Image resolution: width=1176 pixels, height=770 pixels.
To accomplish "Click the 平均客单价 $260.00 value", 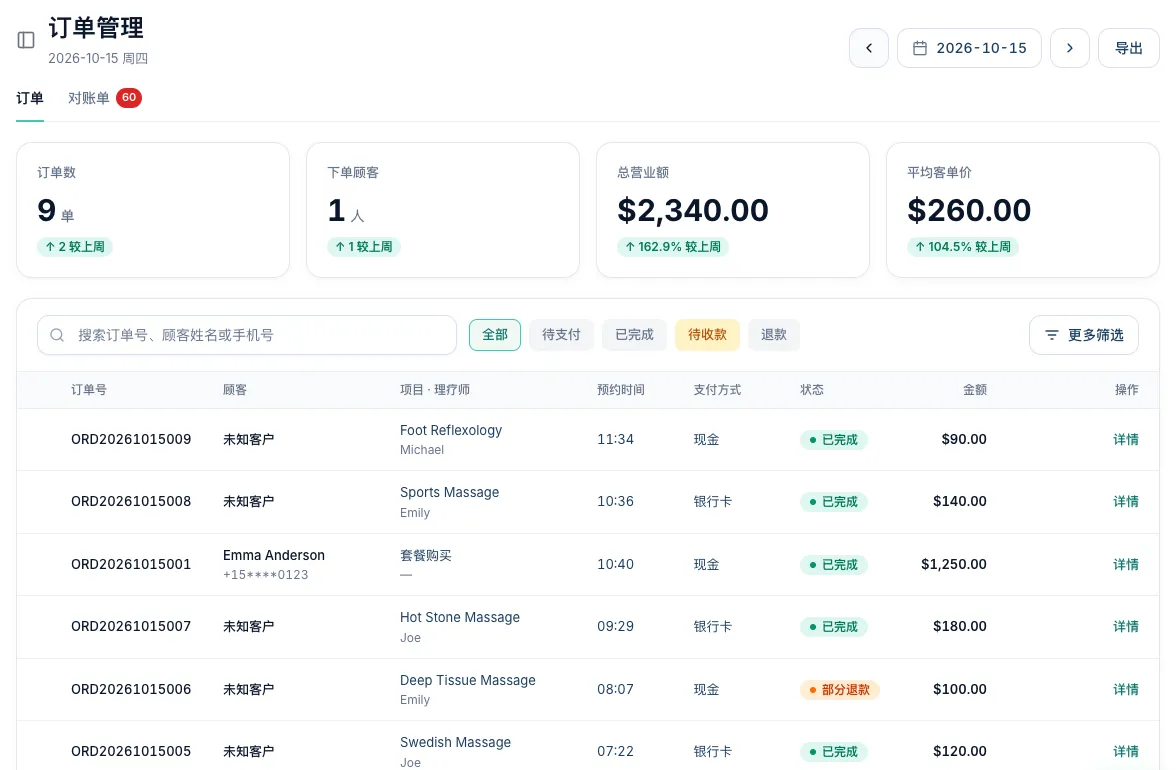I will (x=969, y=211).
